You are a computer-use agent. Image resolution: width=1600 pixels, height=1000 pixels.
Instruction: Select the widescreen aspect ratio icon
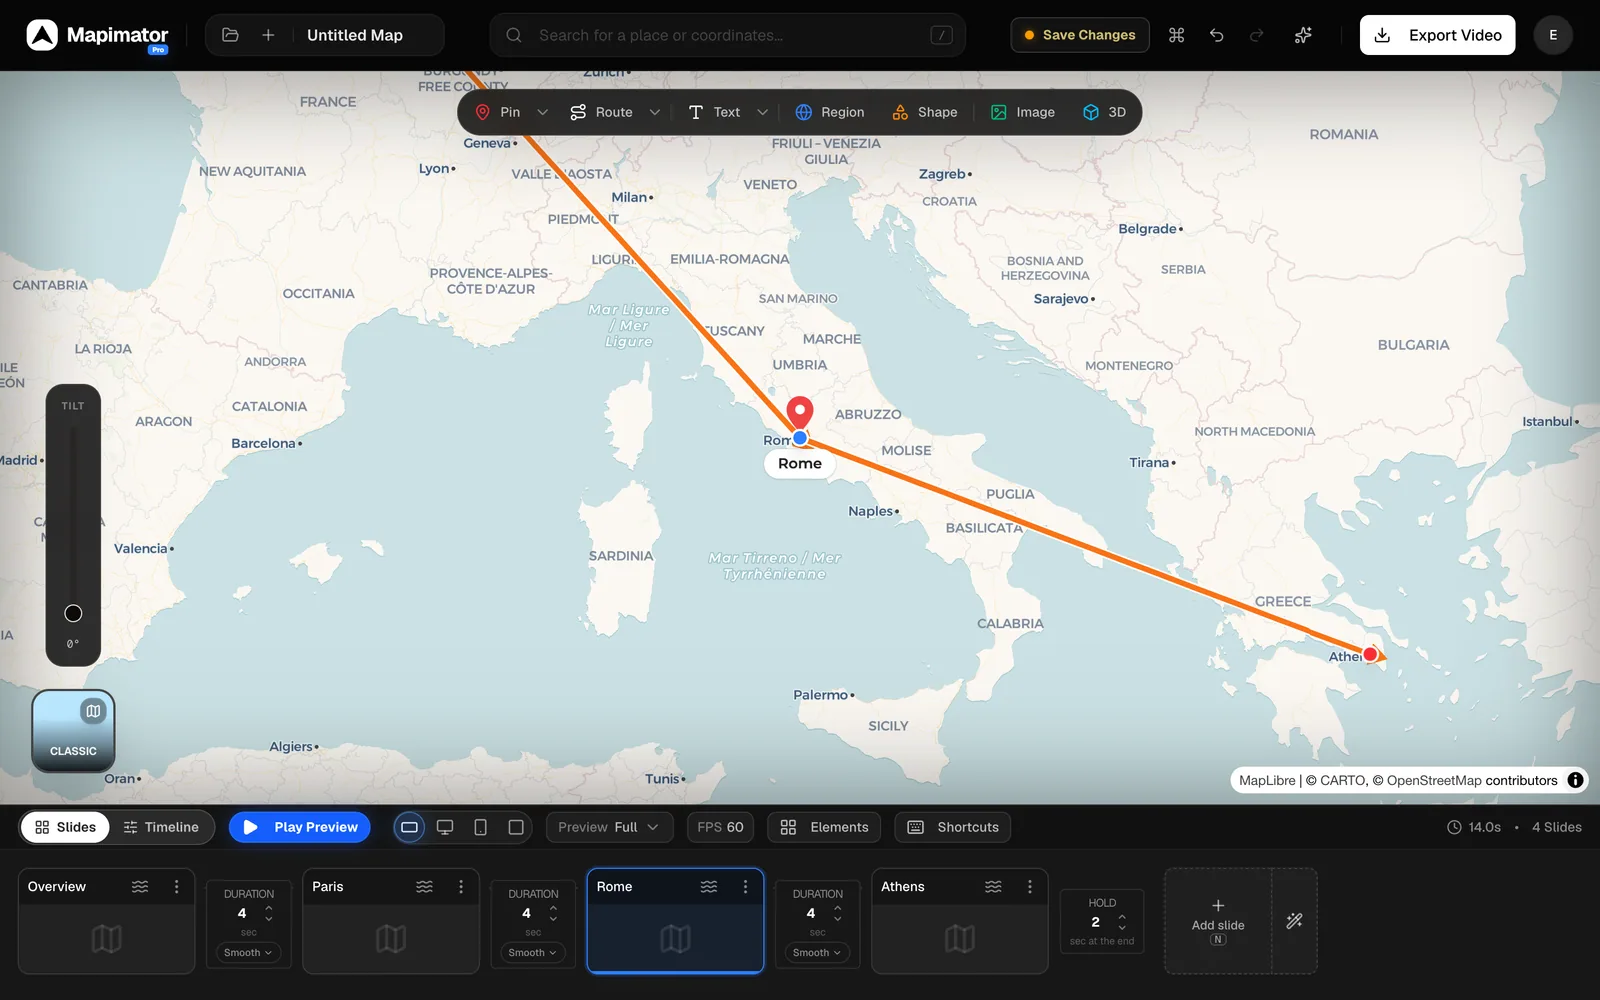pos(409,827)
